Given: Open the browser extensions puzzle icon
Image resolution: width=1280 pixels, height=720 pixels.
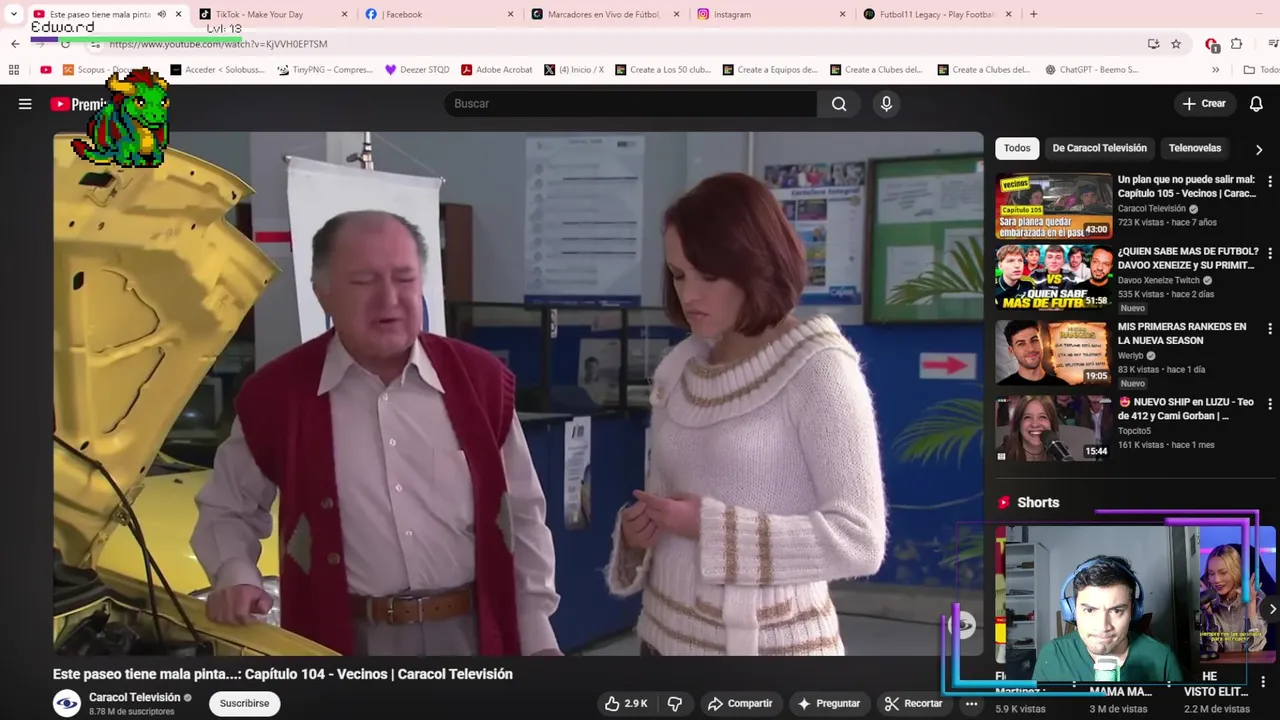Looking at the screenshot, I should click(x=1236, y=44).
